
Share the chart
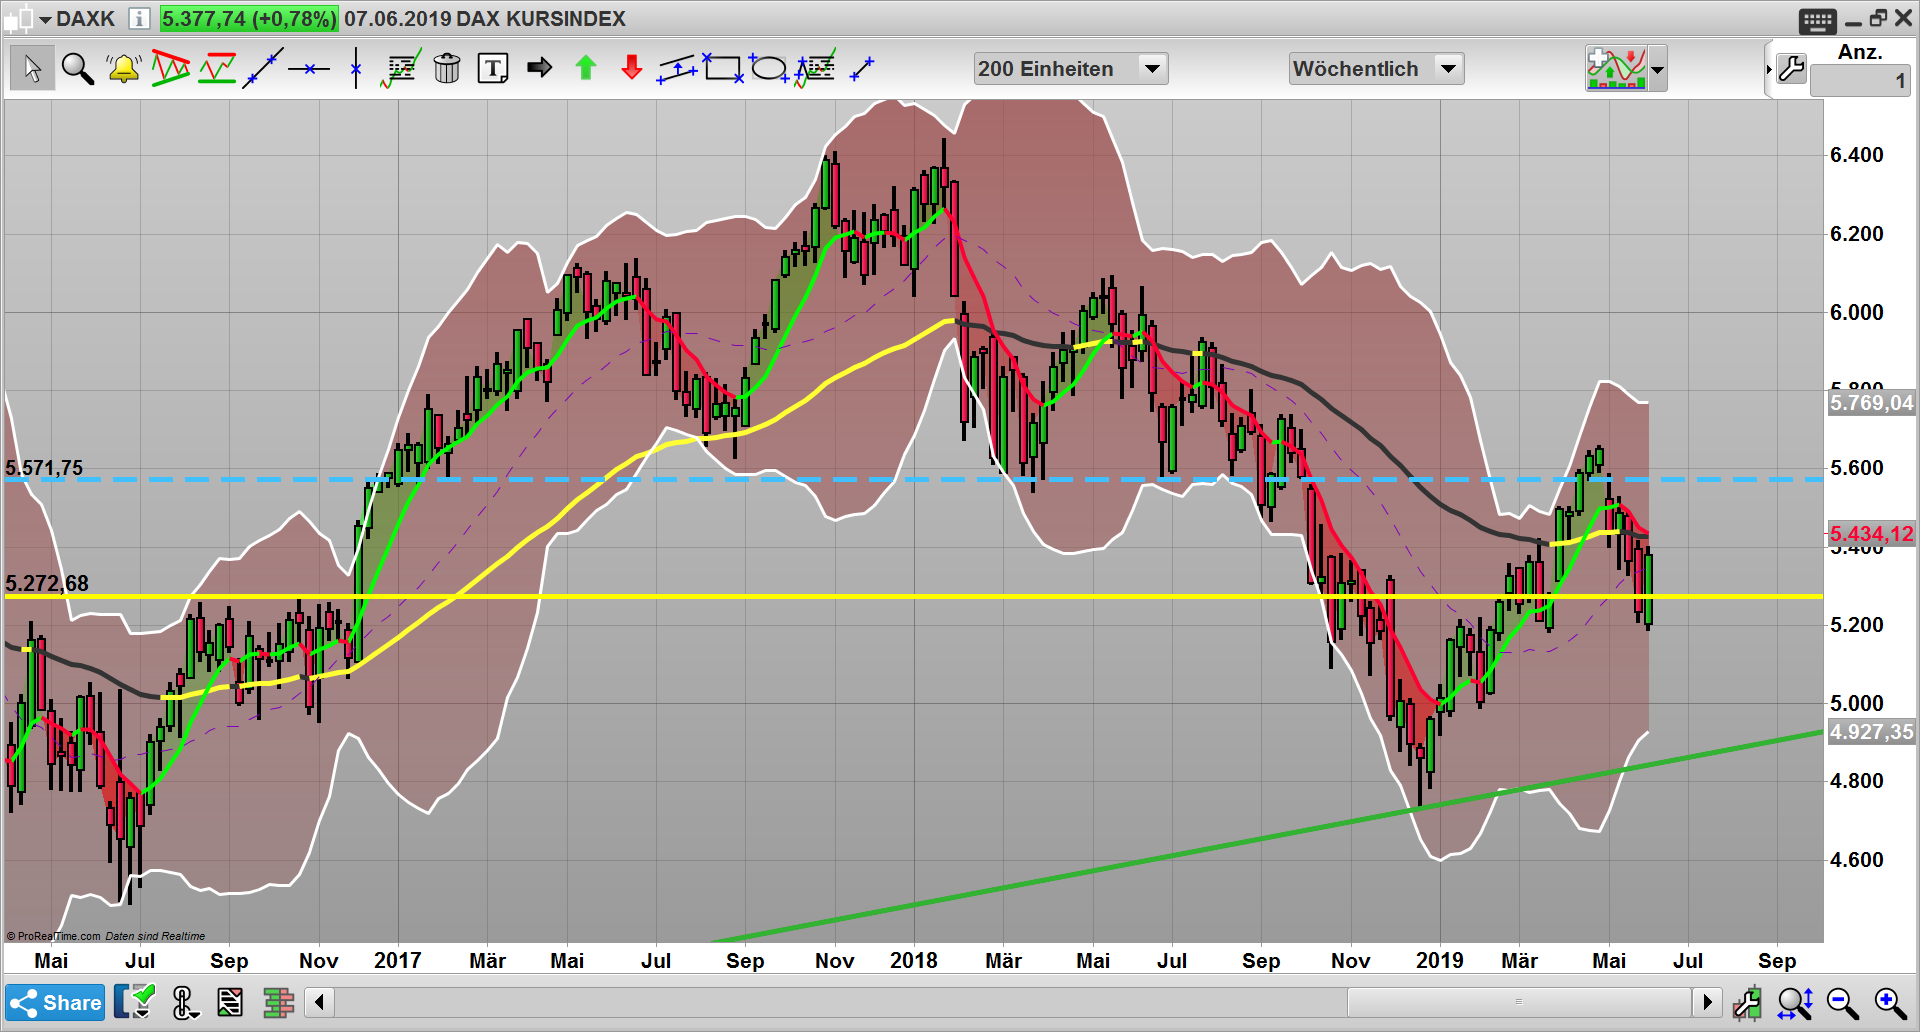pos(55,1002)
